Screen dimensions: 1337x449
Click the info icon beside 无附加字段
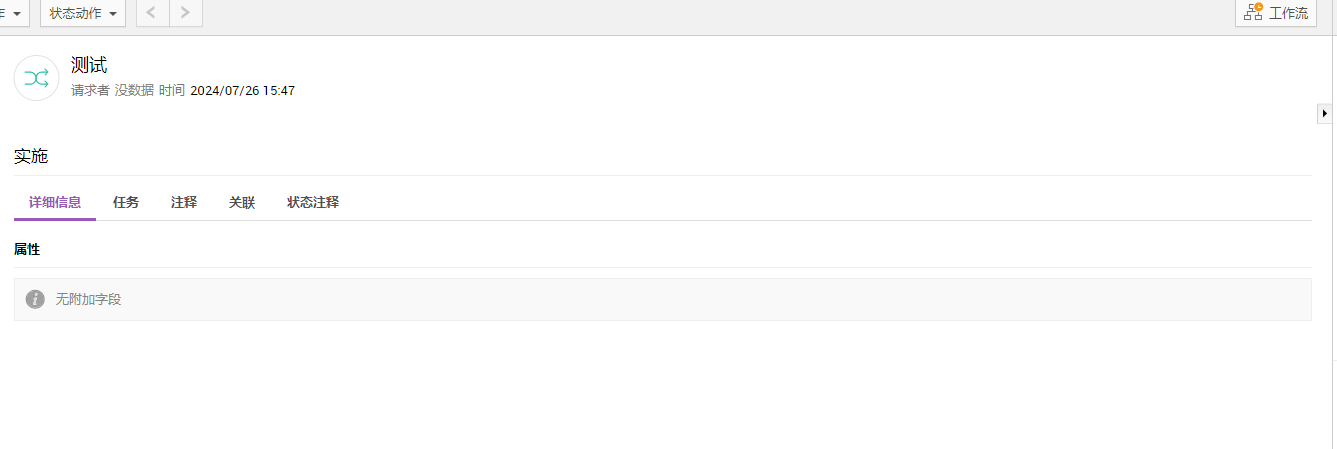click(35, 299)
